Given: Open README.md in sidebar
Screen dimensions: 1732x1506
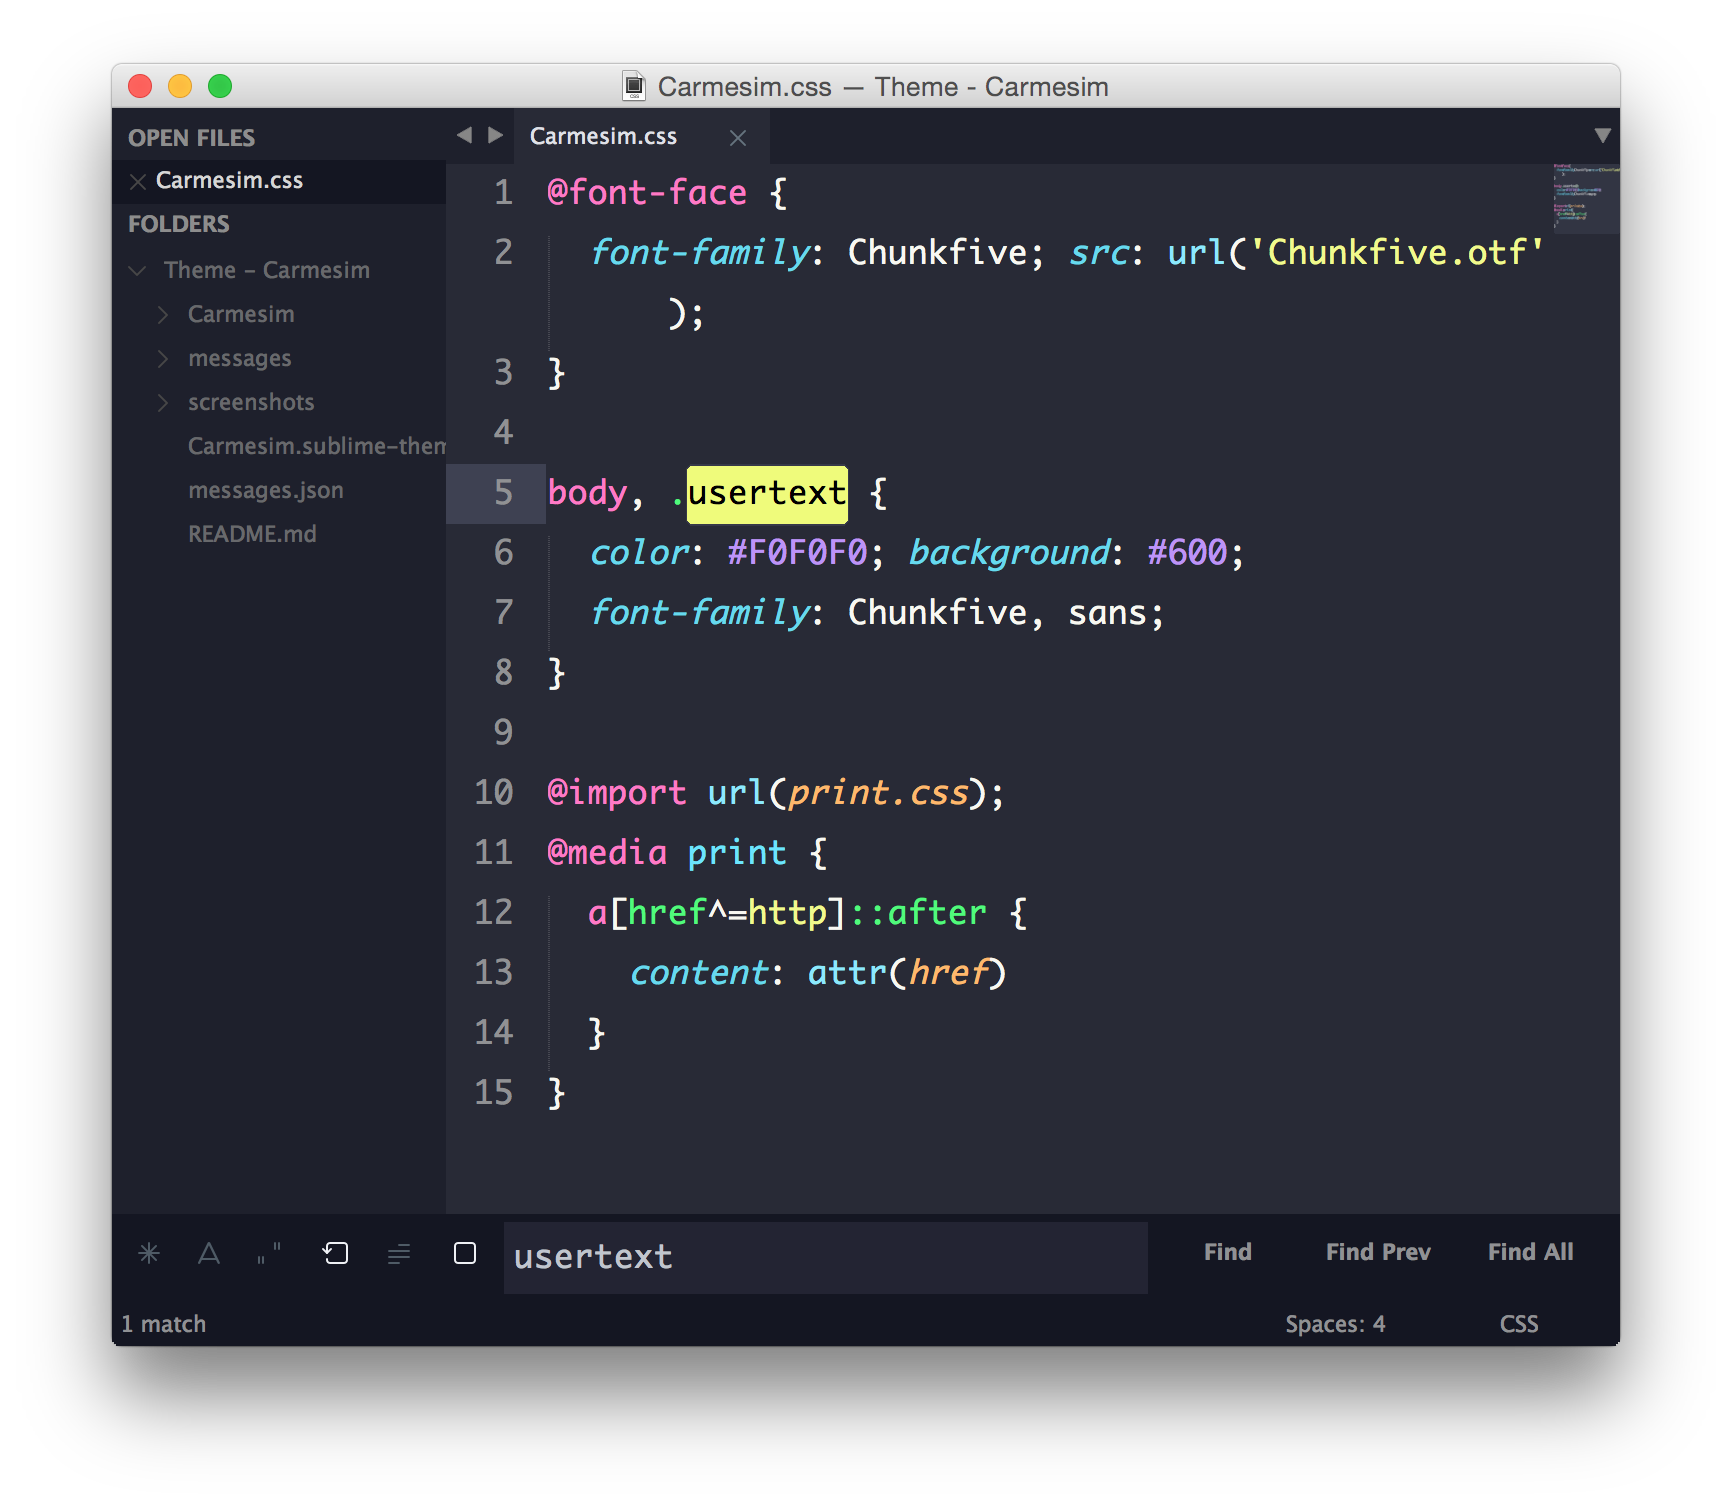Looking at the screenshot, I should point(252,534).
